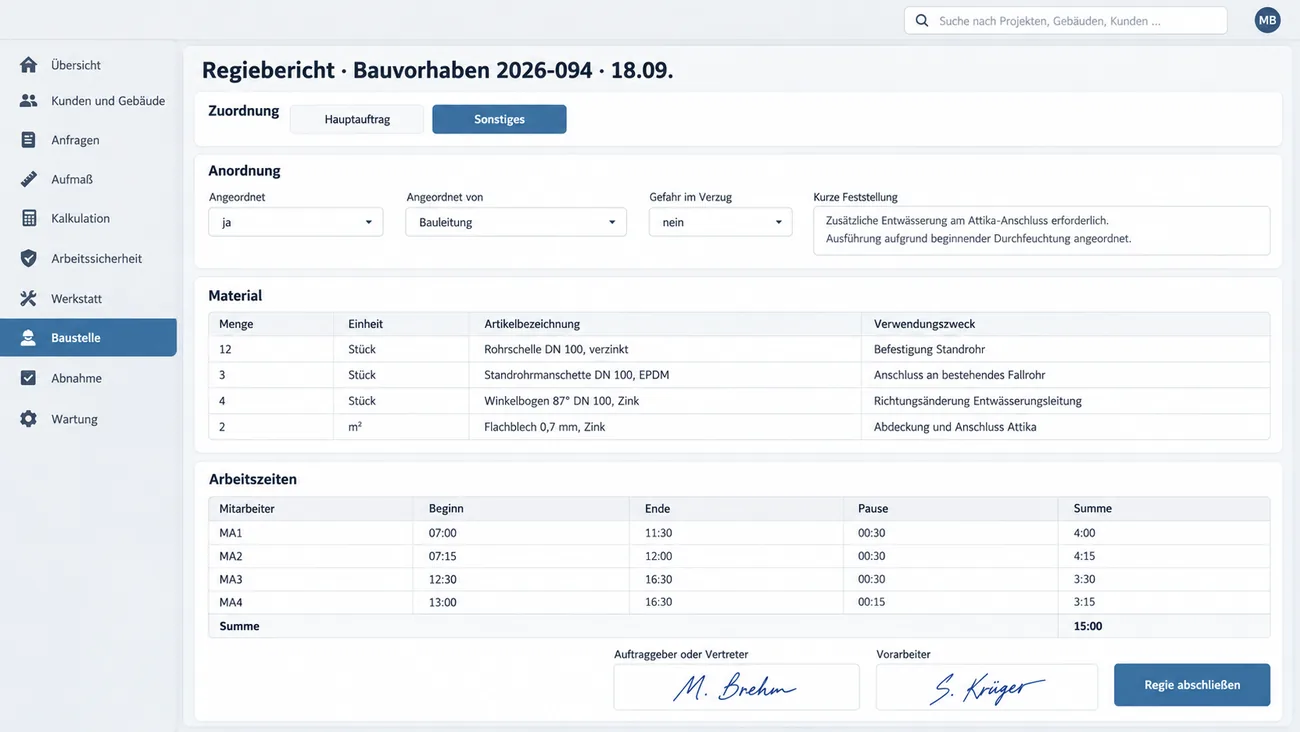This screenshot has height=732, width=1300.
Task: Click the Pause column header
Action: [x=951, y=508]
